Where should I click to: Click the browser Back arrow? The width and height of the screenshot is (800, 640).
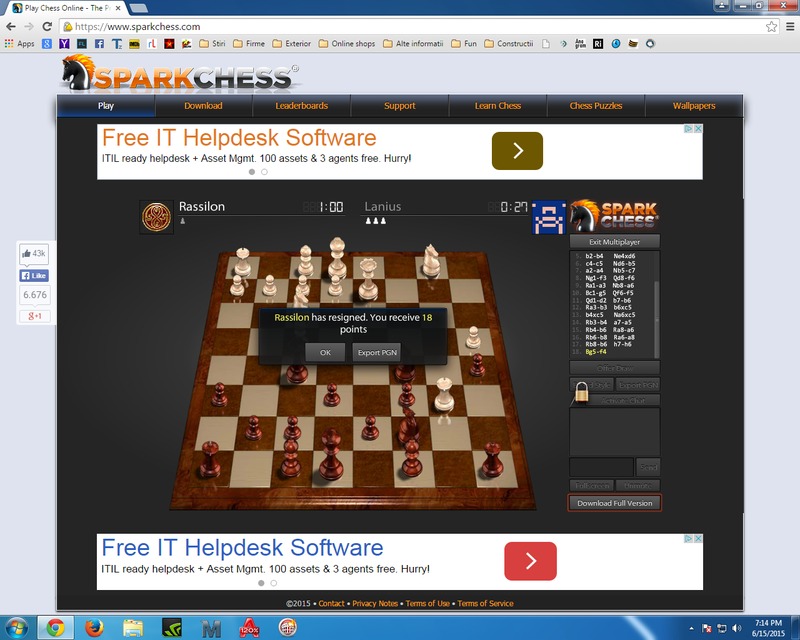pos(11,27)
